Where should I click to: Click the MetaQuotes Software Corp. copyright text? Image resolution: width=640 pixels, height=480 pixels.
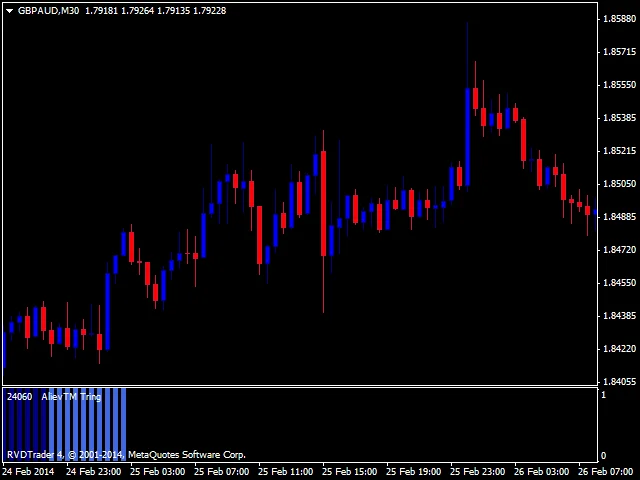pos(187,455)
